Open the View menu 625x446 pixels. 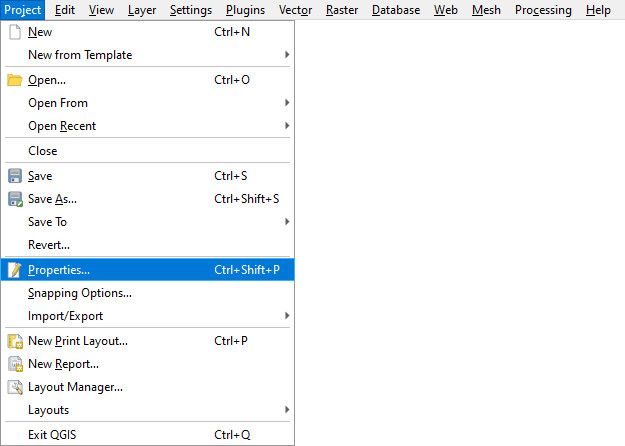101,10
